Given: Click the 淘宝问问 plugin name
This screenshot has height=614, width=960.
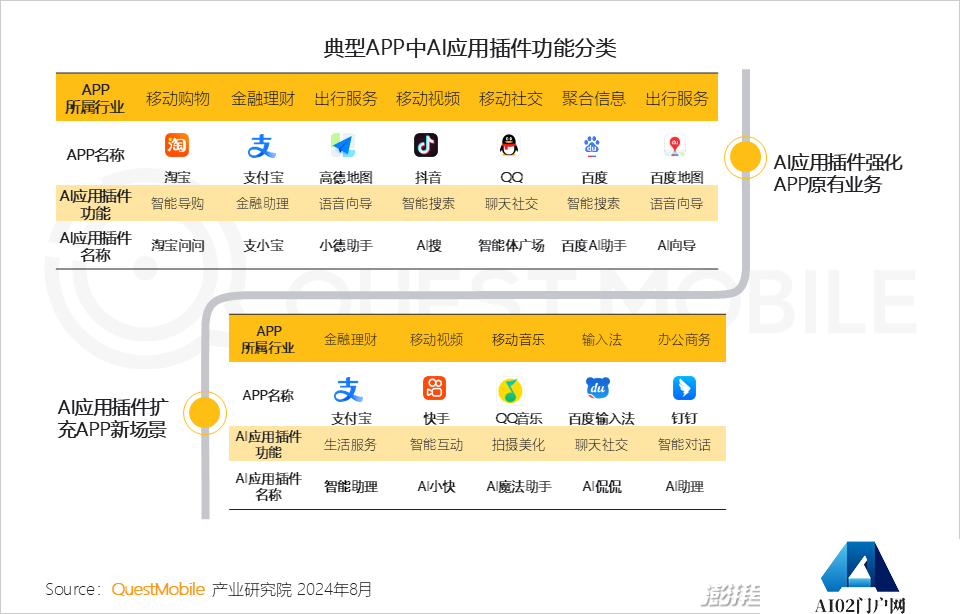Looking at the screenshot, I should click(178, 245).
